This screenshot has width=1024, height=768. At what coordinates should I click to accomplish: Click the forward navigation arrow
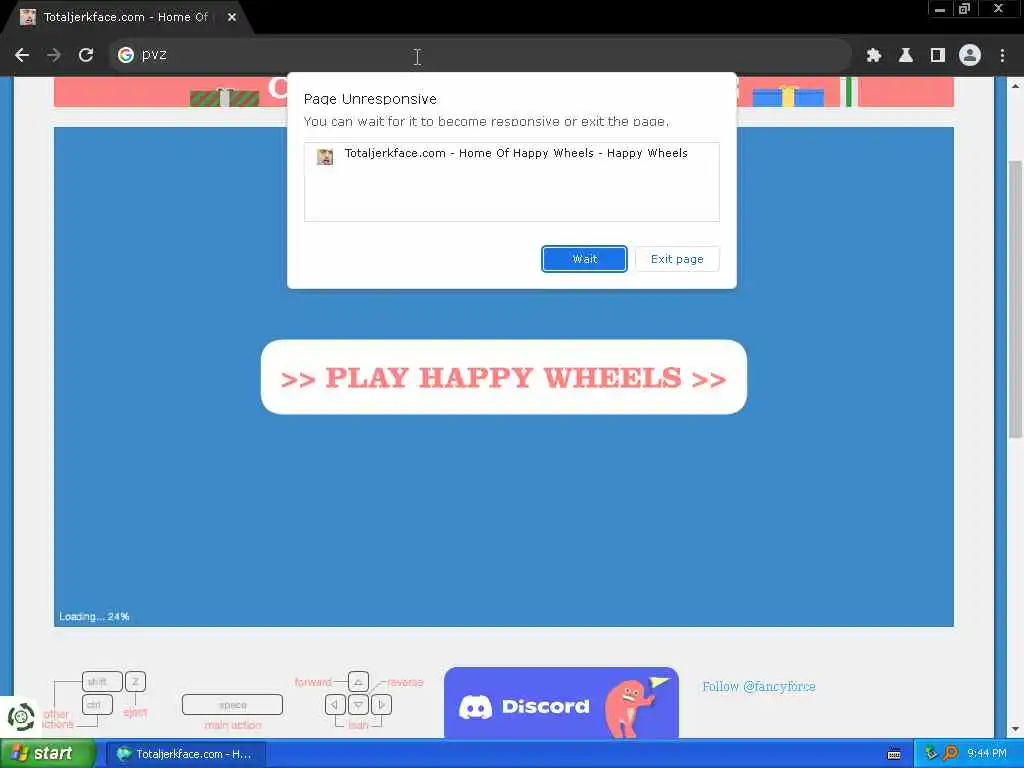(x=54, y=55)
